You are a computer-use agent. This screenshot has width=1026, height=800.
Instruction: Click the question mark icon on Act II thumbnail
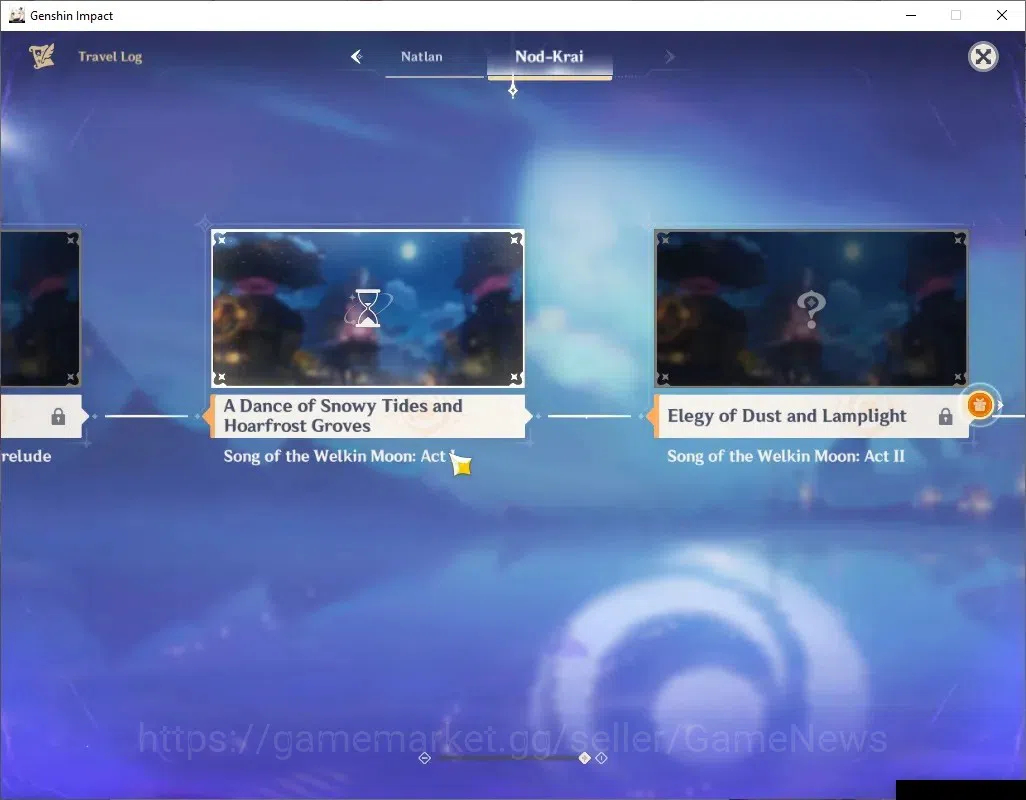[811, 309]
